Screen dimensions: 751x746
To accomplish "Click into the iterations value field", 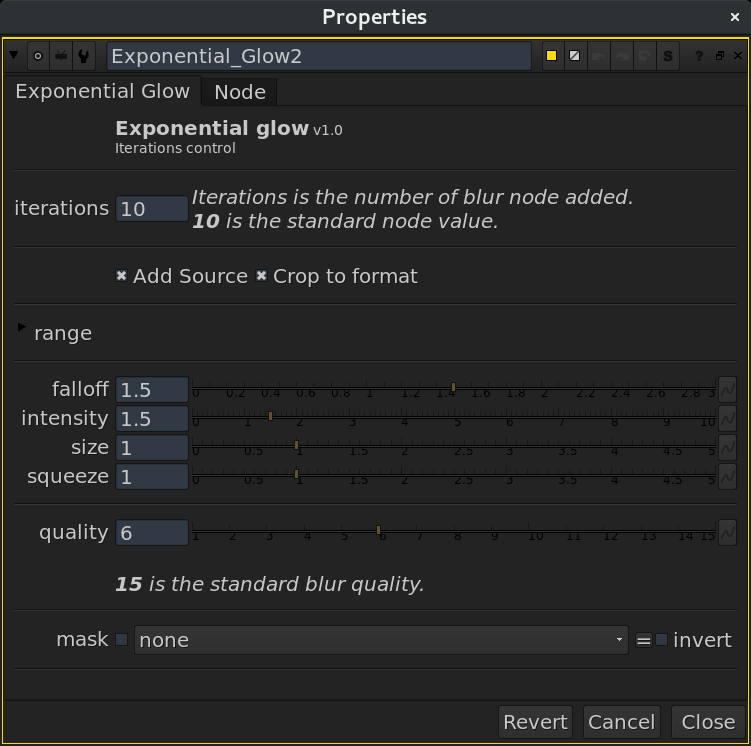I will click(x=151, y=209).
